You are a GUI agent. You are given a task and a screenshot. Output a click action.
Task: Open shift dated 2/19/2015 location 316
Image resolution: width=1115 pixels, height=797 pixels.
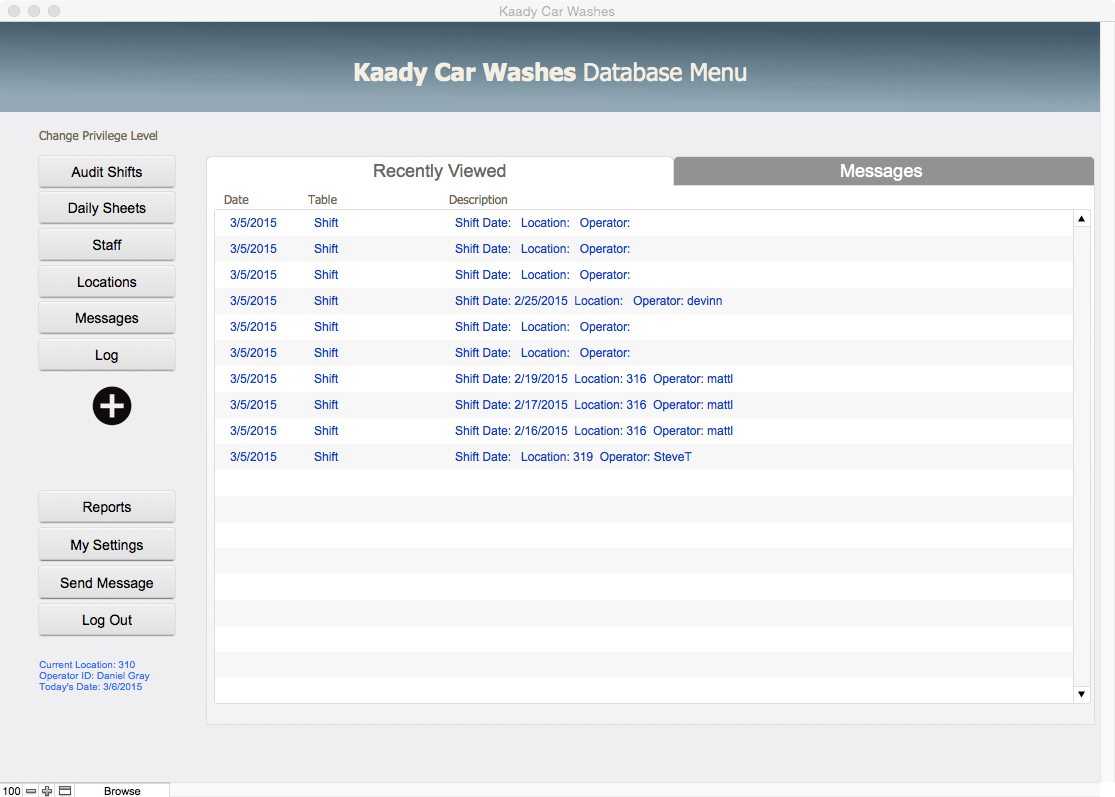click(644, 379)
